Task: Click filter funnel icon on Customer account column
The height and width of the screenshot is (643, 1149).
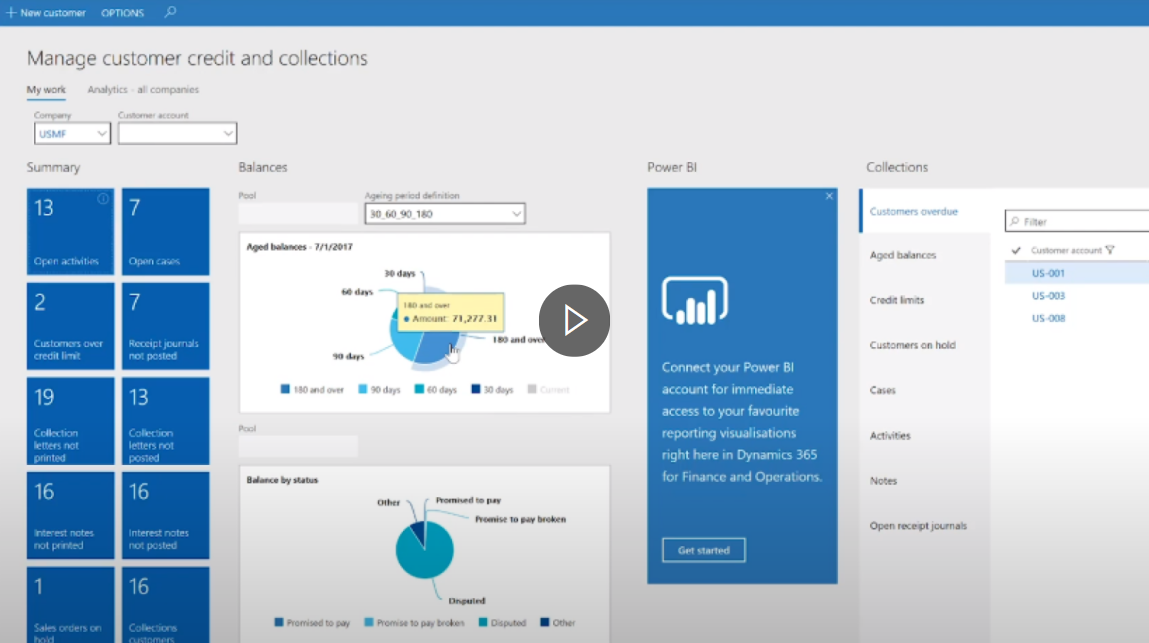Action: coord(1109,250)
